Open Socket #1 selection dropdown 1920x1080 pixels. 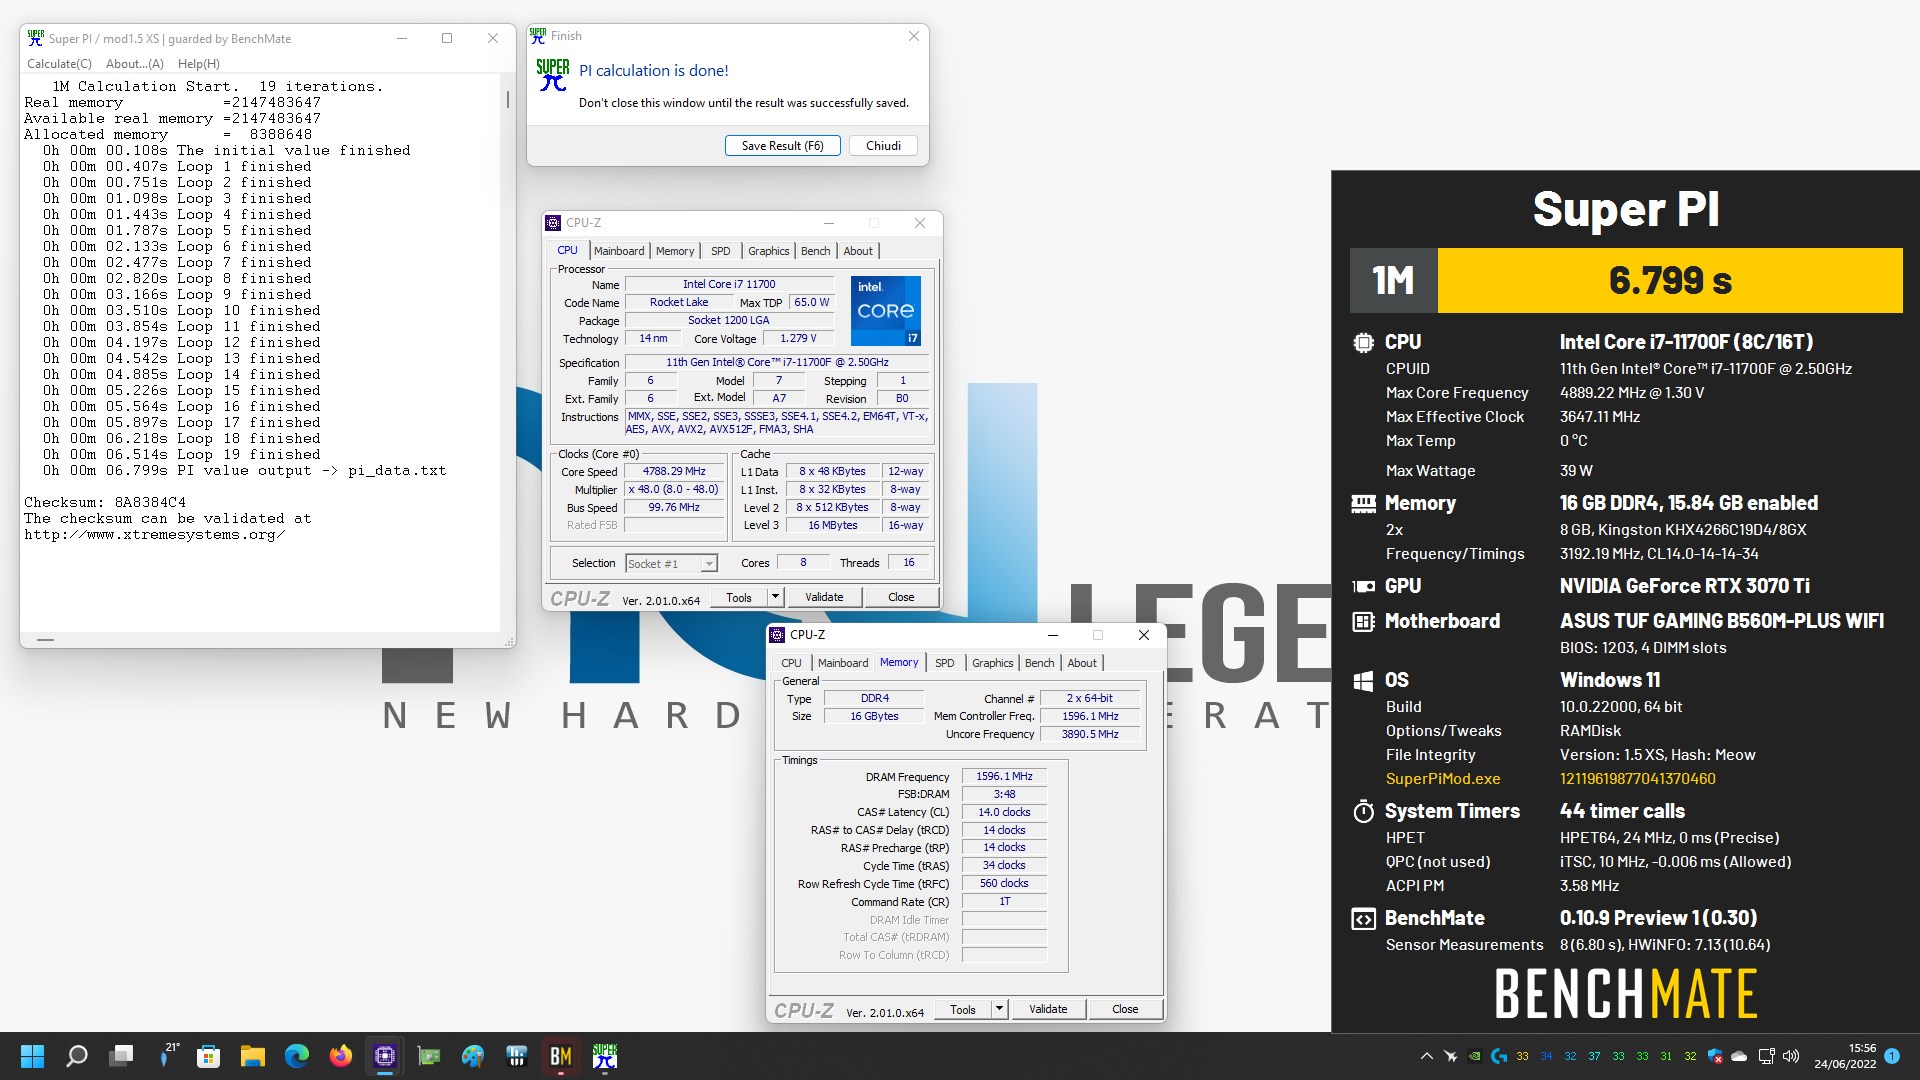[671, 564]
